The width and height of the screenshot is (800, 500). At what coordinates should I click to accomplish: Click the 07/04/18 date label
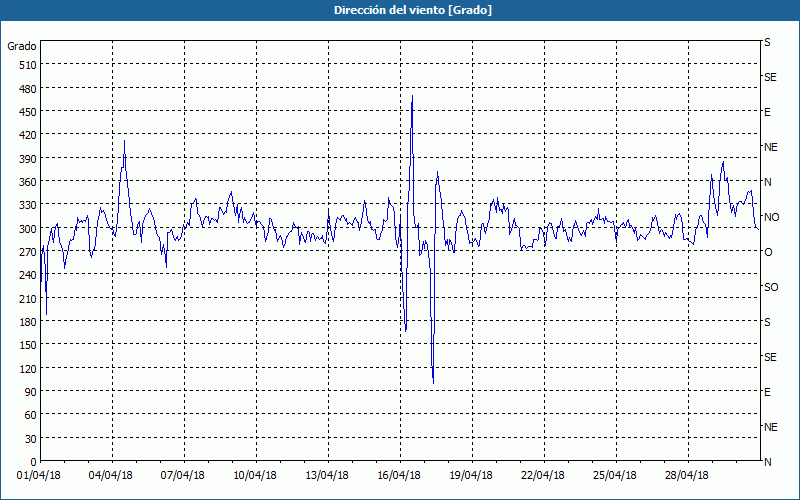(182, 476)
